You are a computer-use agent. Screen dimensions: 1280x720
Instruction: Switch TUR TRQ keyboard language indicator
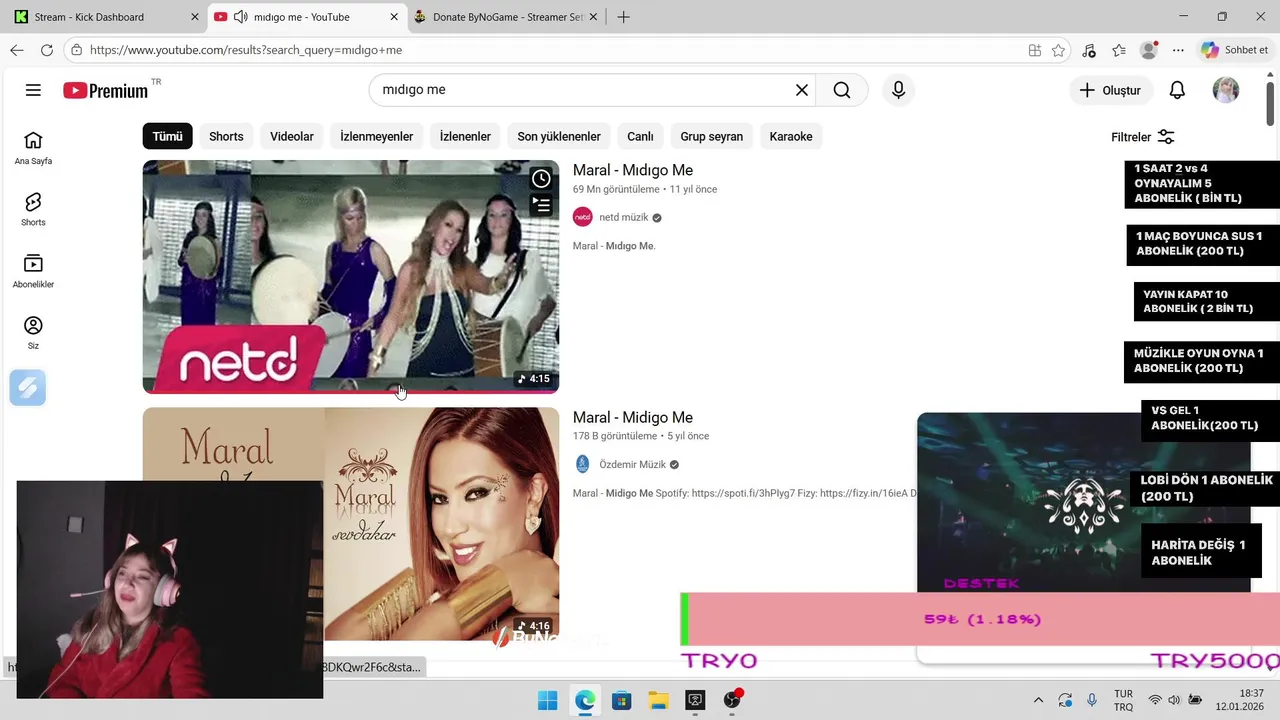(1123, 700)
